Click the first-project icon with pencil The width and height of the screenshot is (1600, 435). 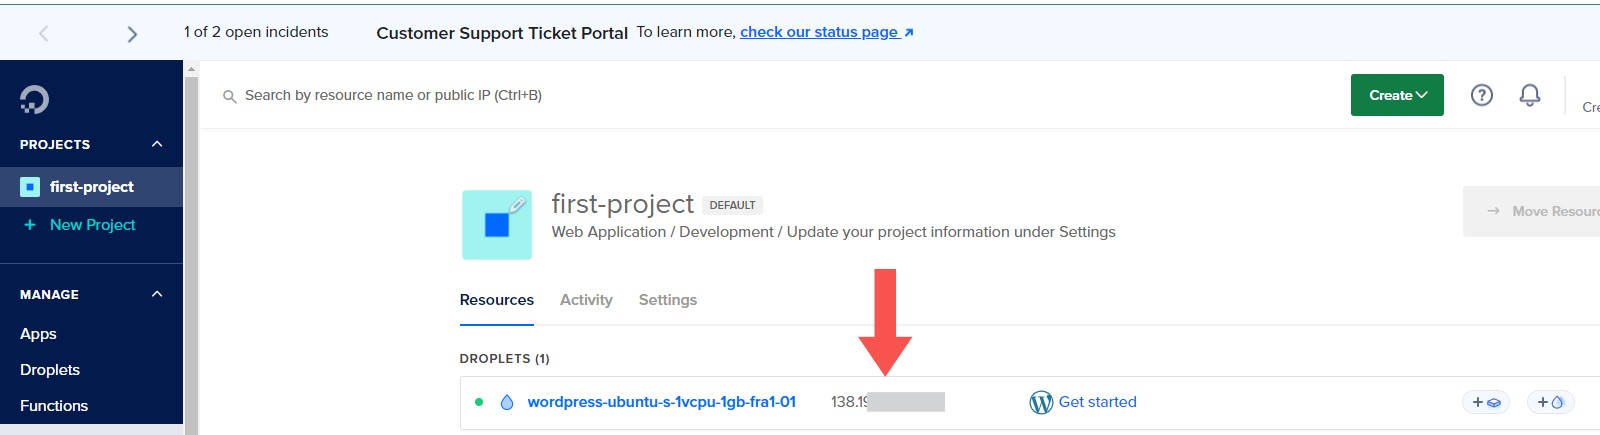[497, 225]
